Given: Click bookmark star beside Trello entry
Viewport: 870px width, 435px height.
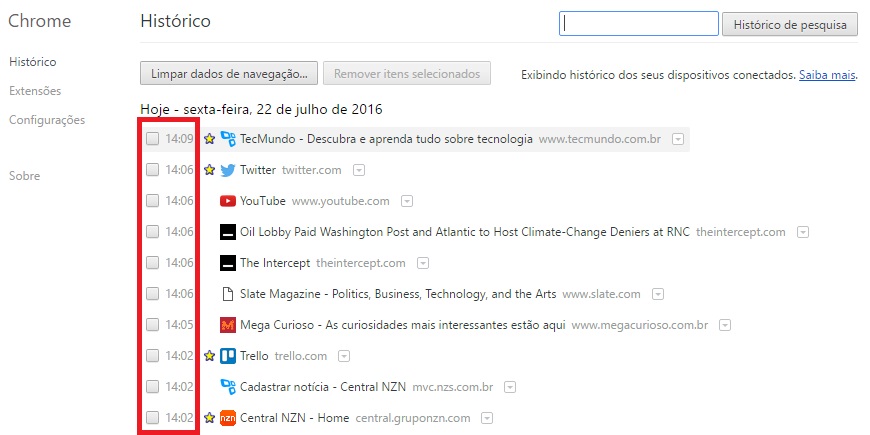Looking at the screenshot, I should [209, 356].
